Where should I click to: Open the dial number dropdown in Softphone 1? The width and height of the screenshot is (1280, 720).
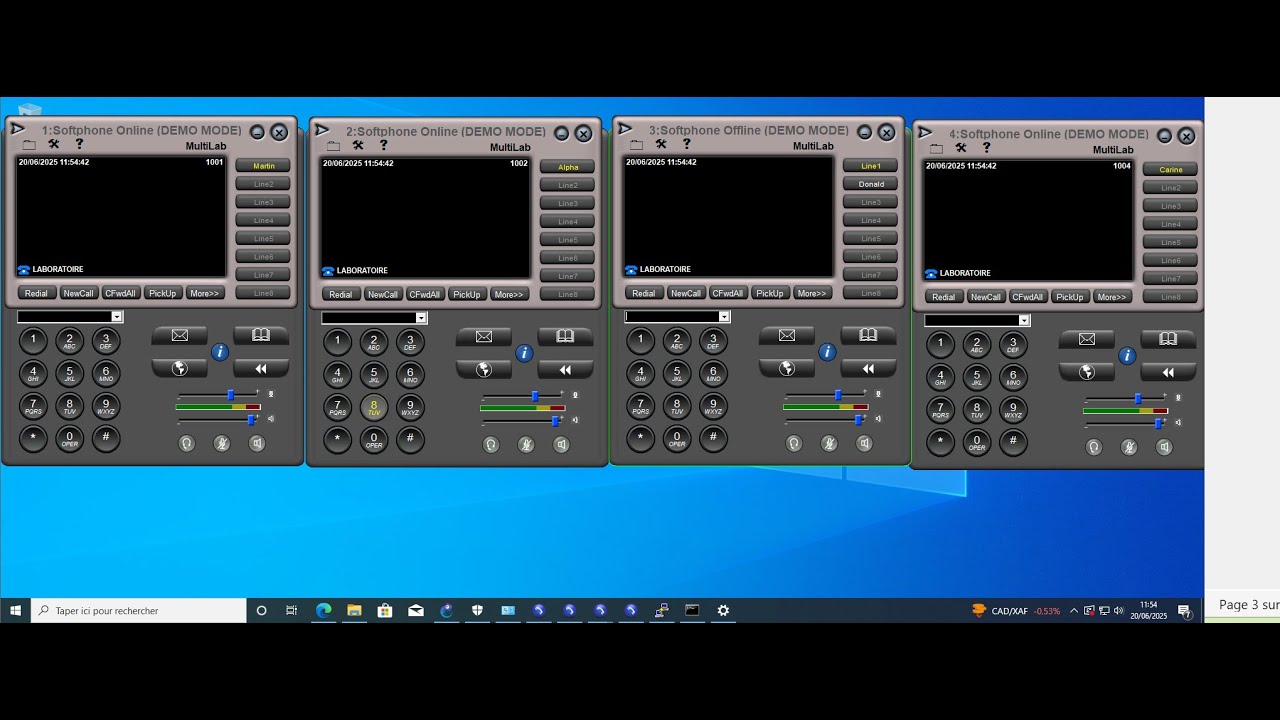point(117,317)
